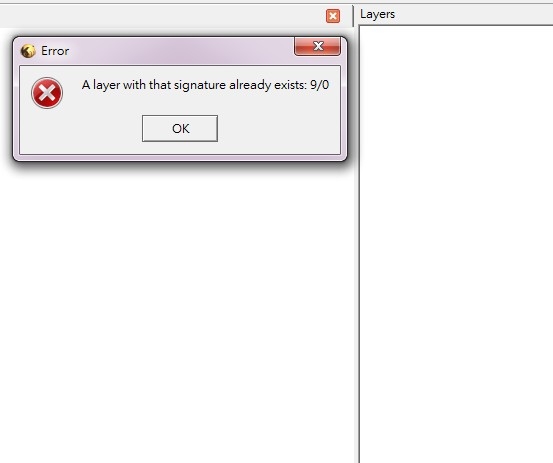Image resolution: width=553 pixels, height=463 pixels.
Task: Click blank header area right of Layers label
Action: click(473, 14)
